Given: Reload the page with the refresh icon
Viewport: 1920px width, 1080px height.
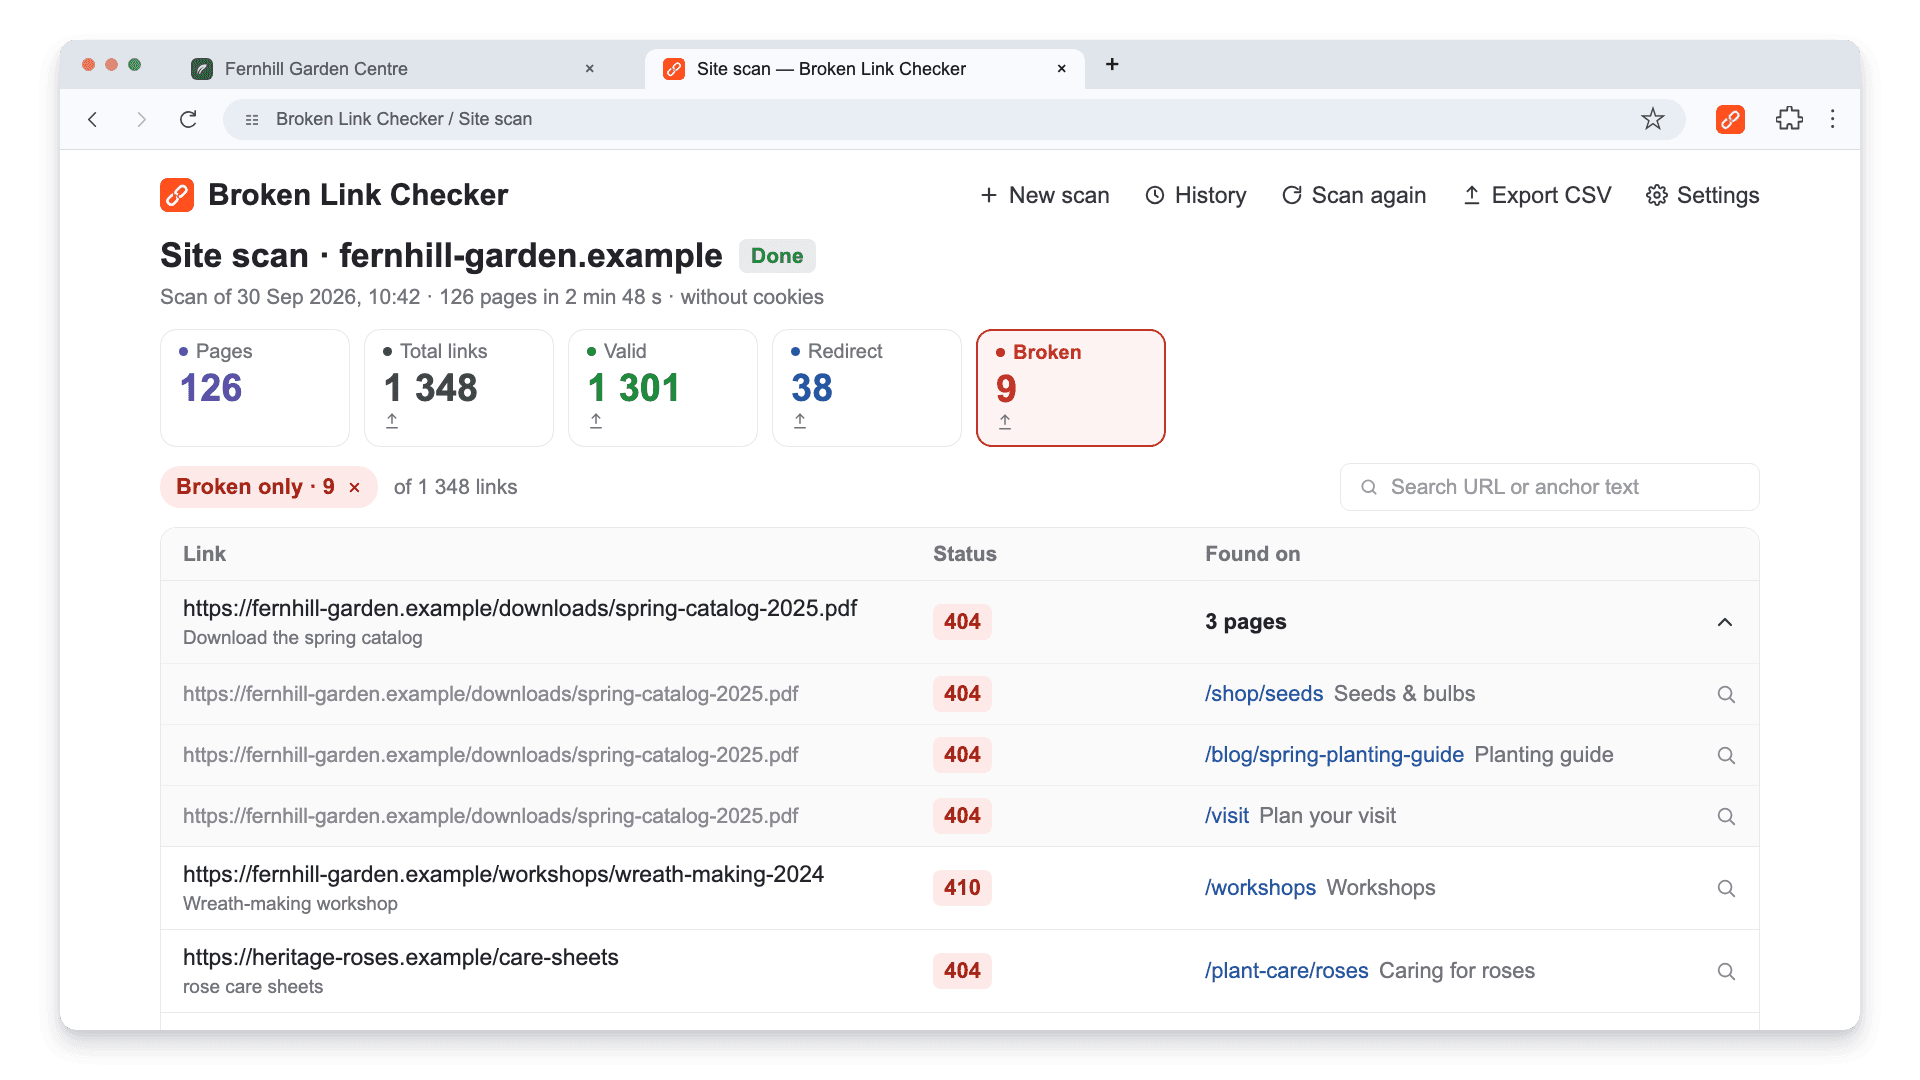Looking at the screenshot, I should click(188, 119).
